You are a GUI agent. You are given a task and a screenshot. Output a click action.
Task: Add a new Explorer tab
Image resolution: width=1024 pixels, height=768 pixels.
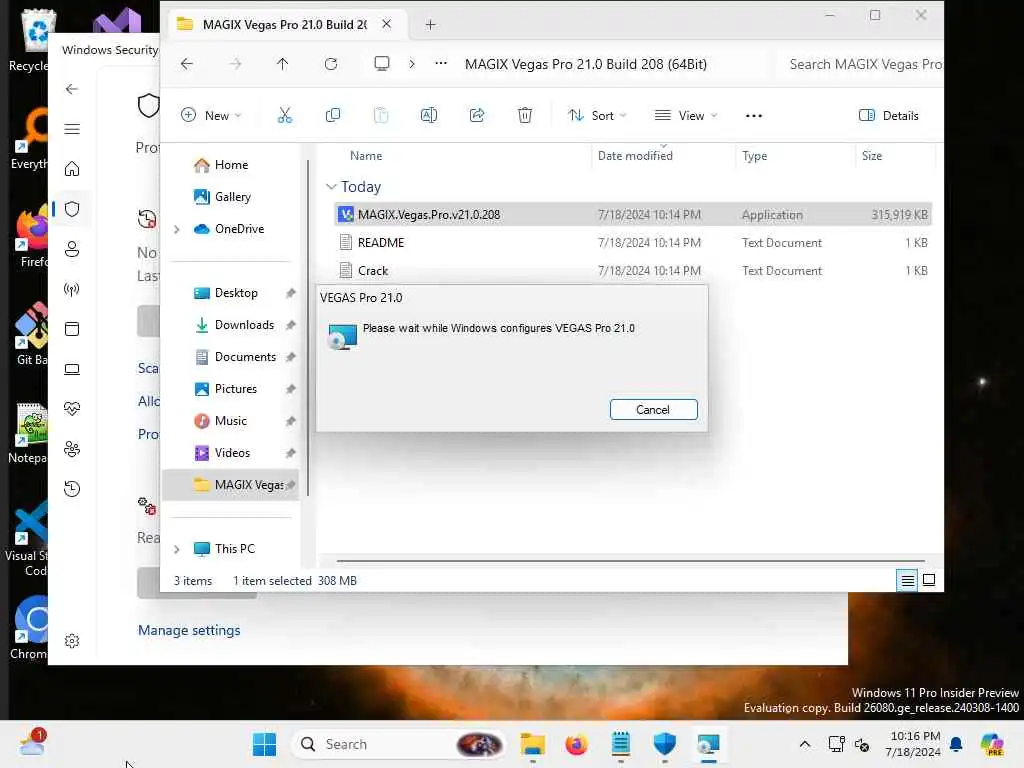point(430,25)
